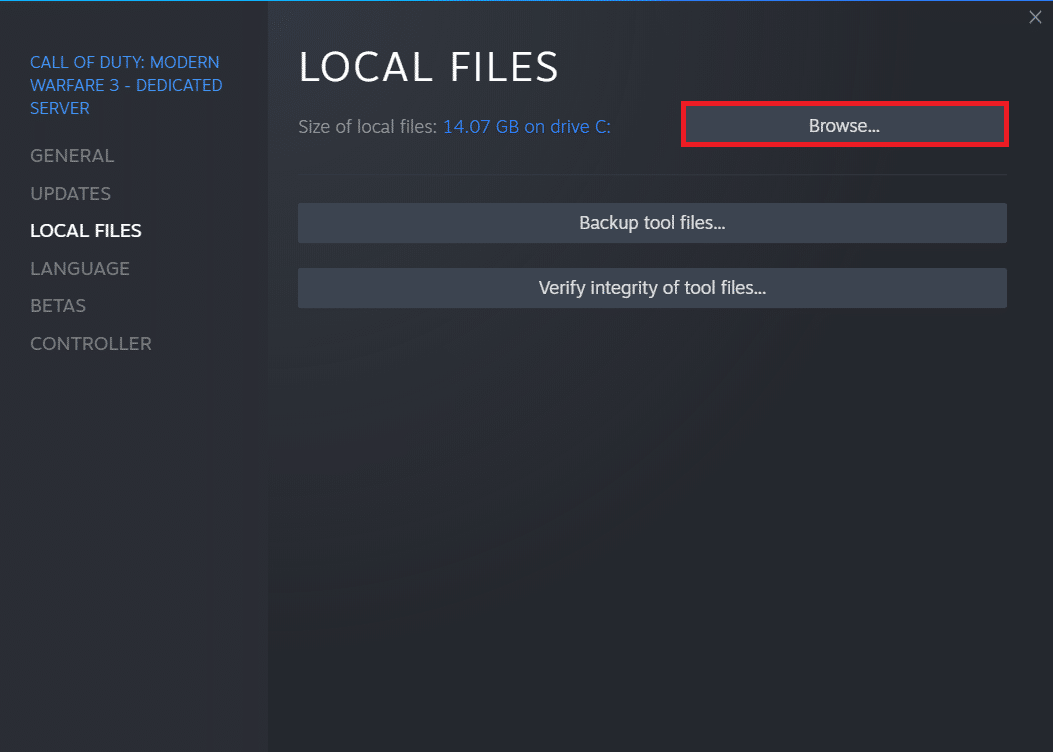Open the Betas tab
The width and height of the screenshot is (1053, 752).
pyautogui.click(x=58, y=306)
